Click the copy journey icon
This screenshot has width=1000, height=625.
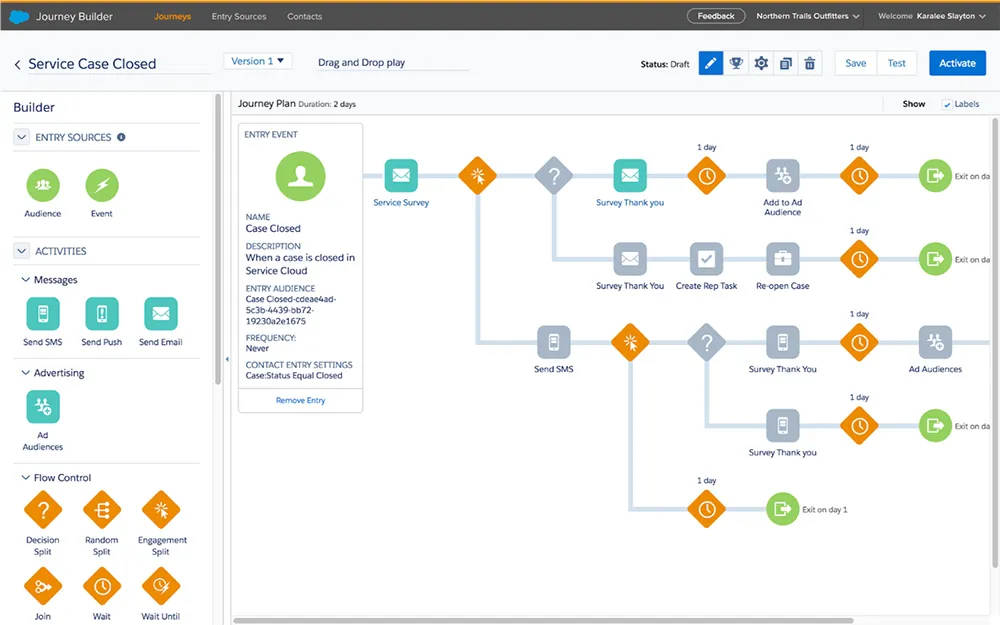[786, 63]
